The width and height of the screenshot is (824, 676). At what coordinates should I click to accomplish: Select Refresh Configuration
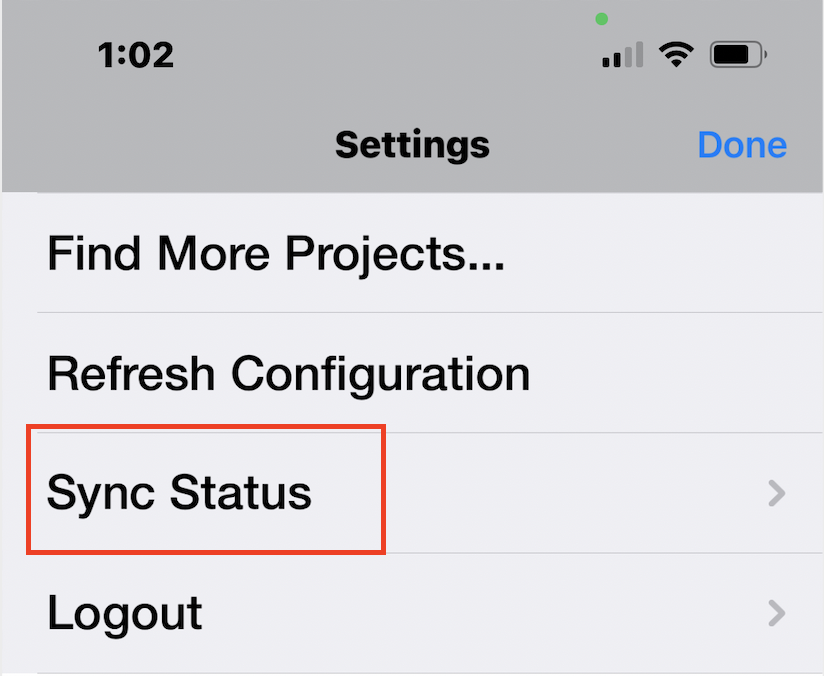pos(288,374)
